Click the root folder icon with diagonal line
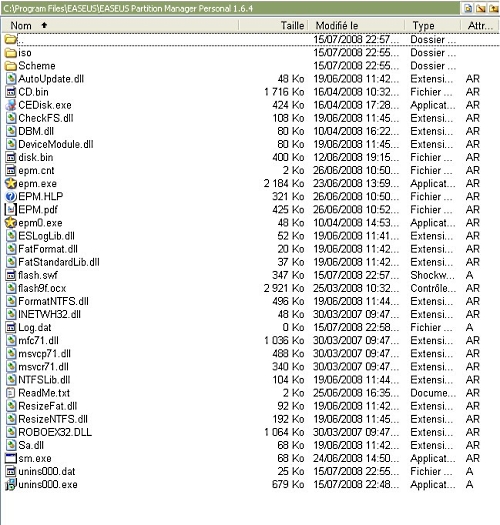This screenshot has width=500, height=525. coord(481,8)
